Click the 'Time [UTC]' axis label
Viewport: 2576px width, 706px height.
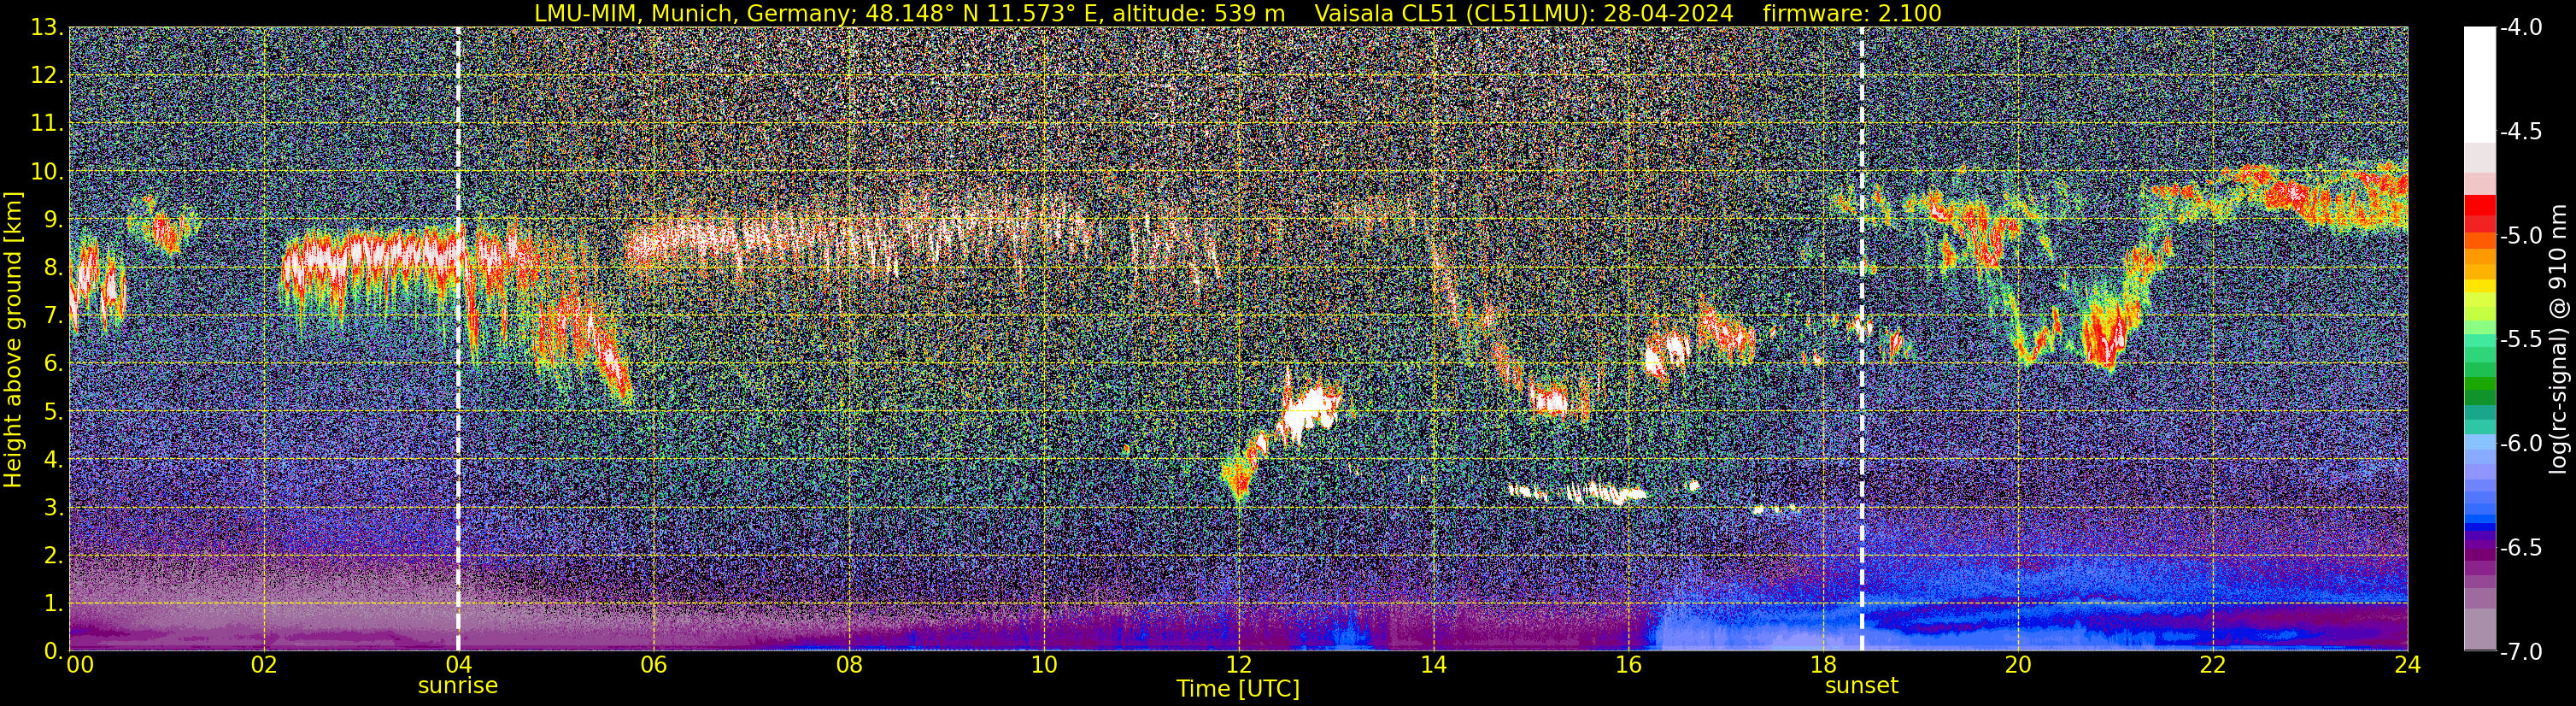(x=1238, y=689)
